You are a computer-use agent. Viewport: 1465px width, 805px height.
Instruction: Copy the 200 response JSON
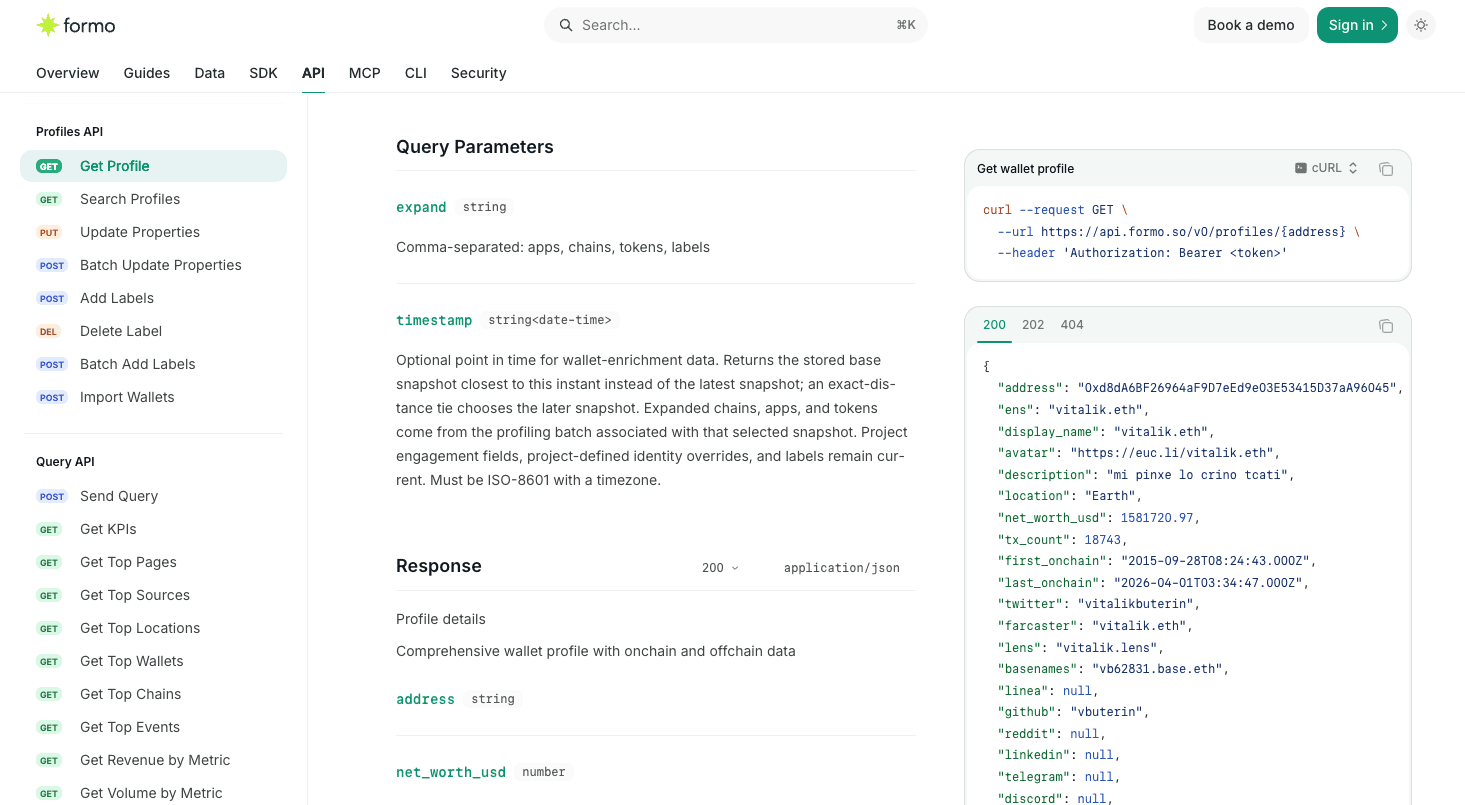tap(1386, 326)
